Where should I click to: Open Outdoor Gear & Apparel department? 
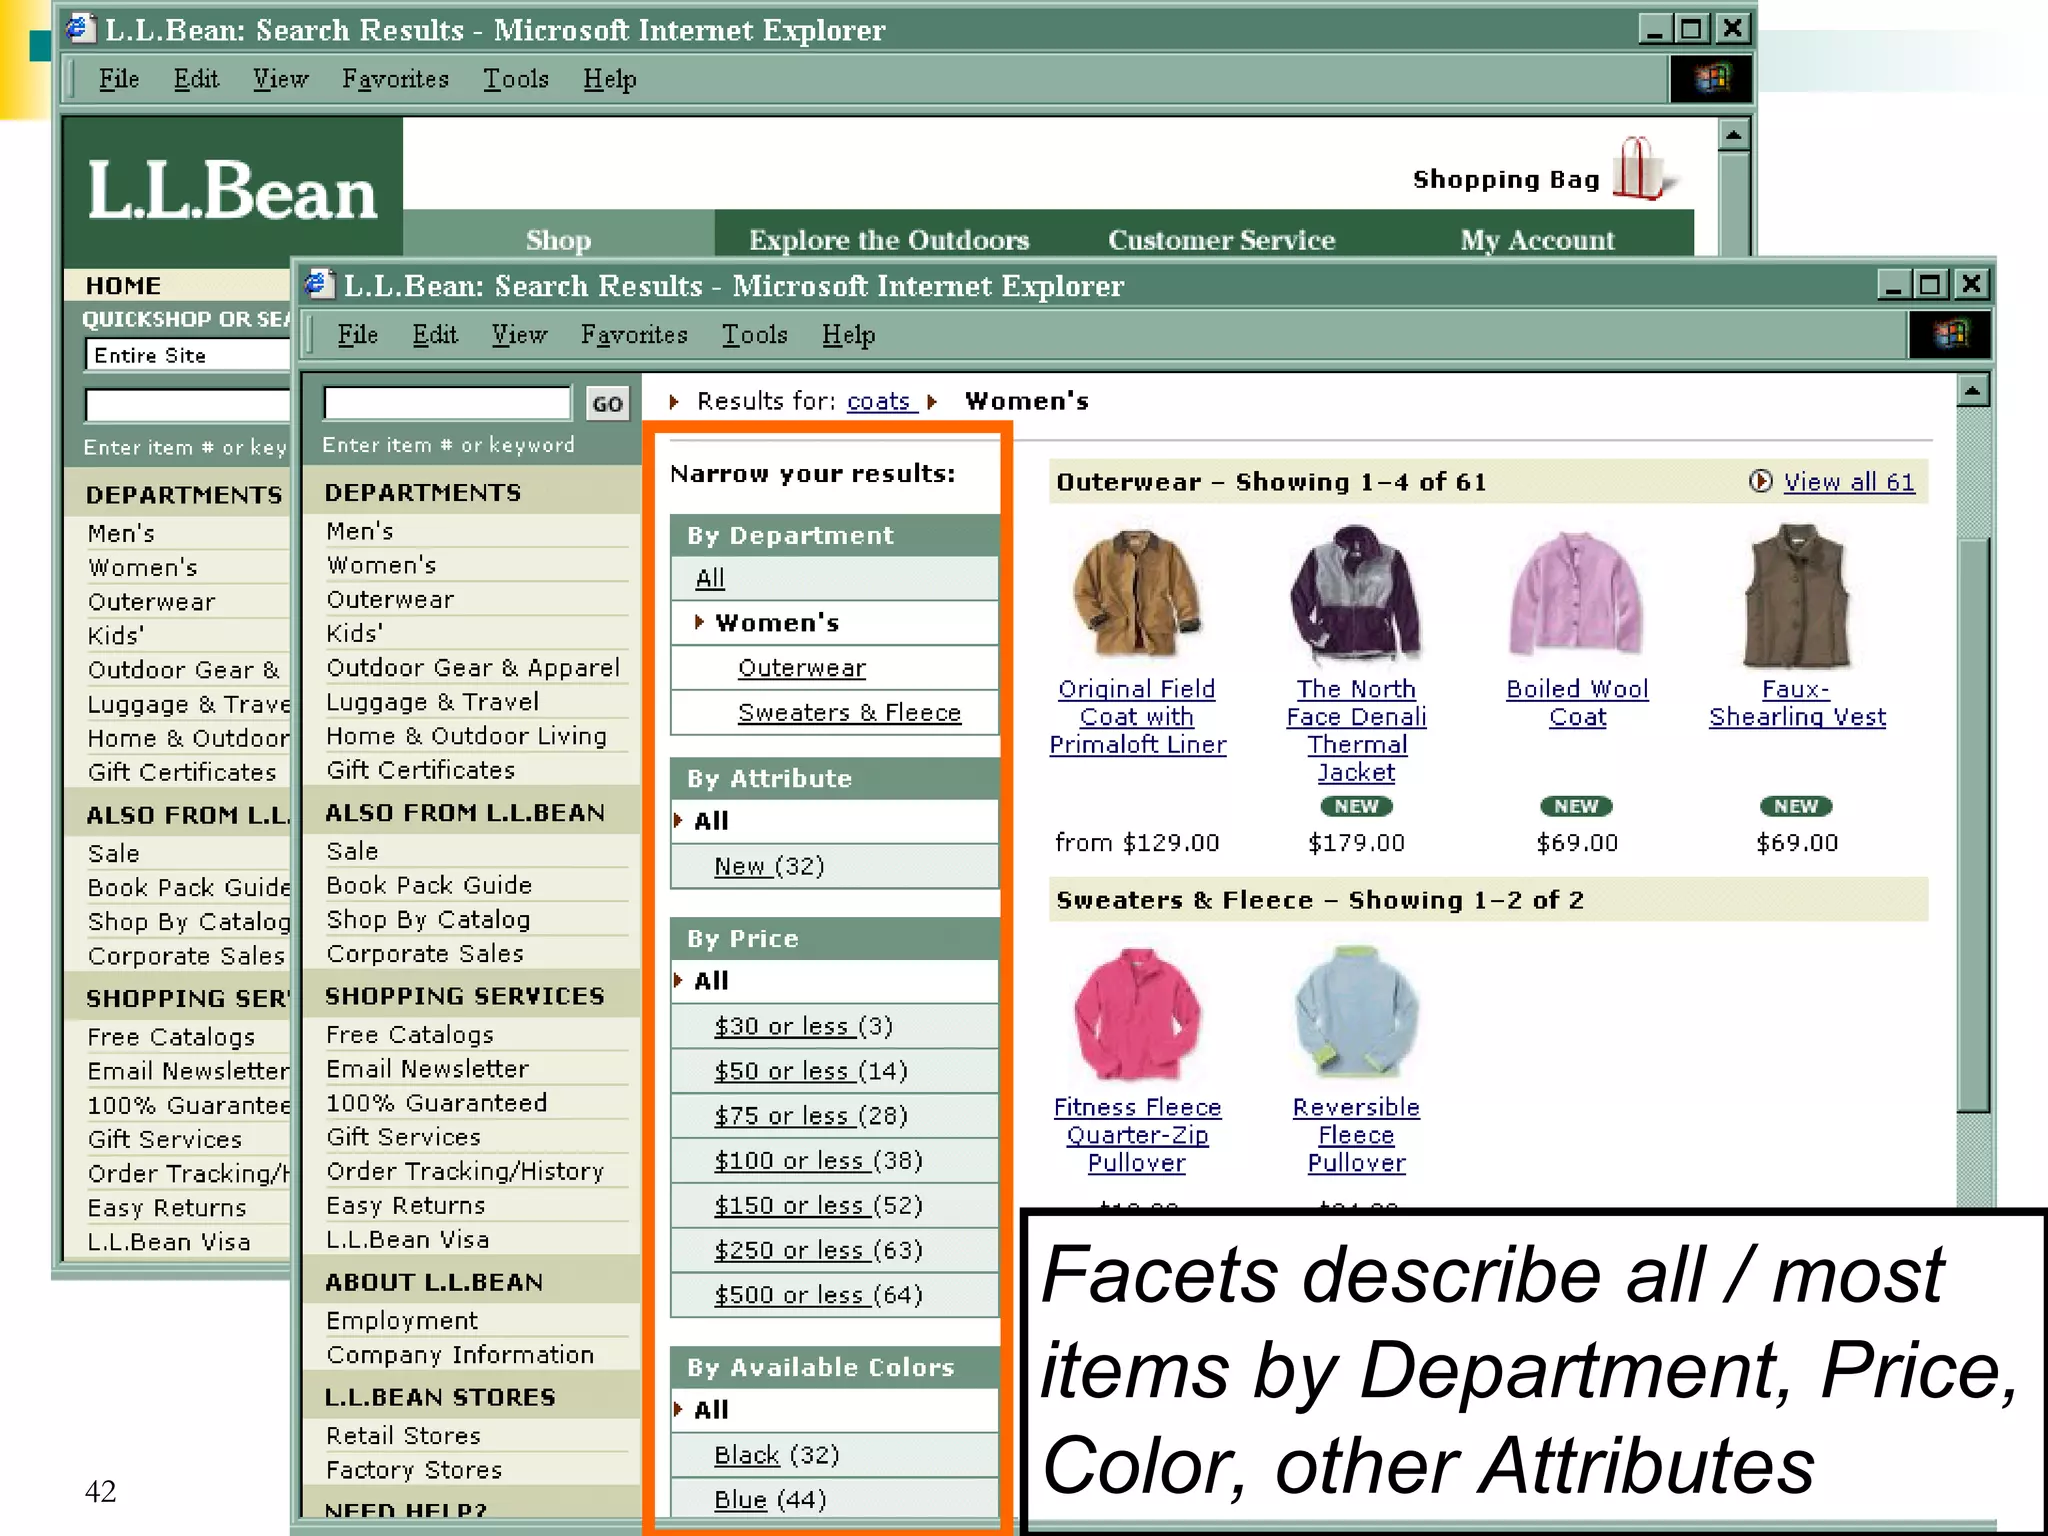pos(473,668)
